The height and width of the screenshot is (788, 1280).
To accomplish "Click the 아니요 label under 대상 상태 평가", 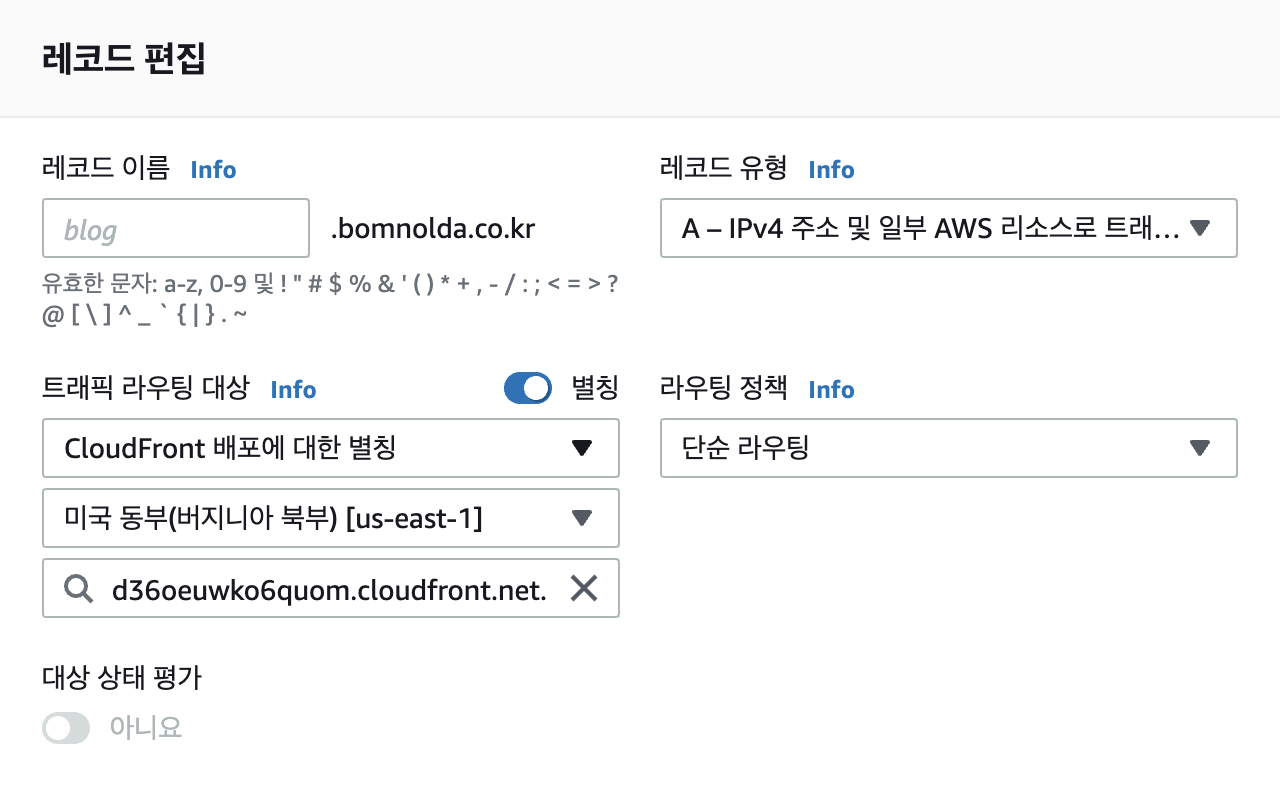I will point(146,727).
